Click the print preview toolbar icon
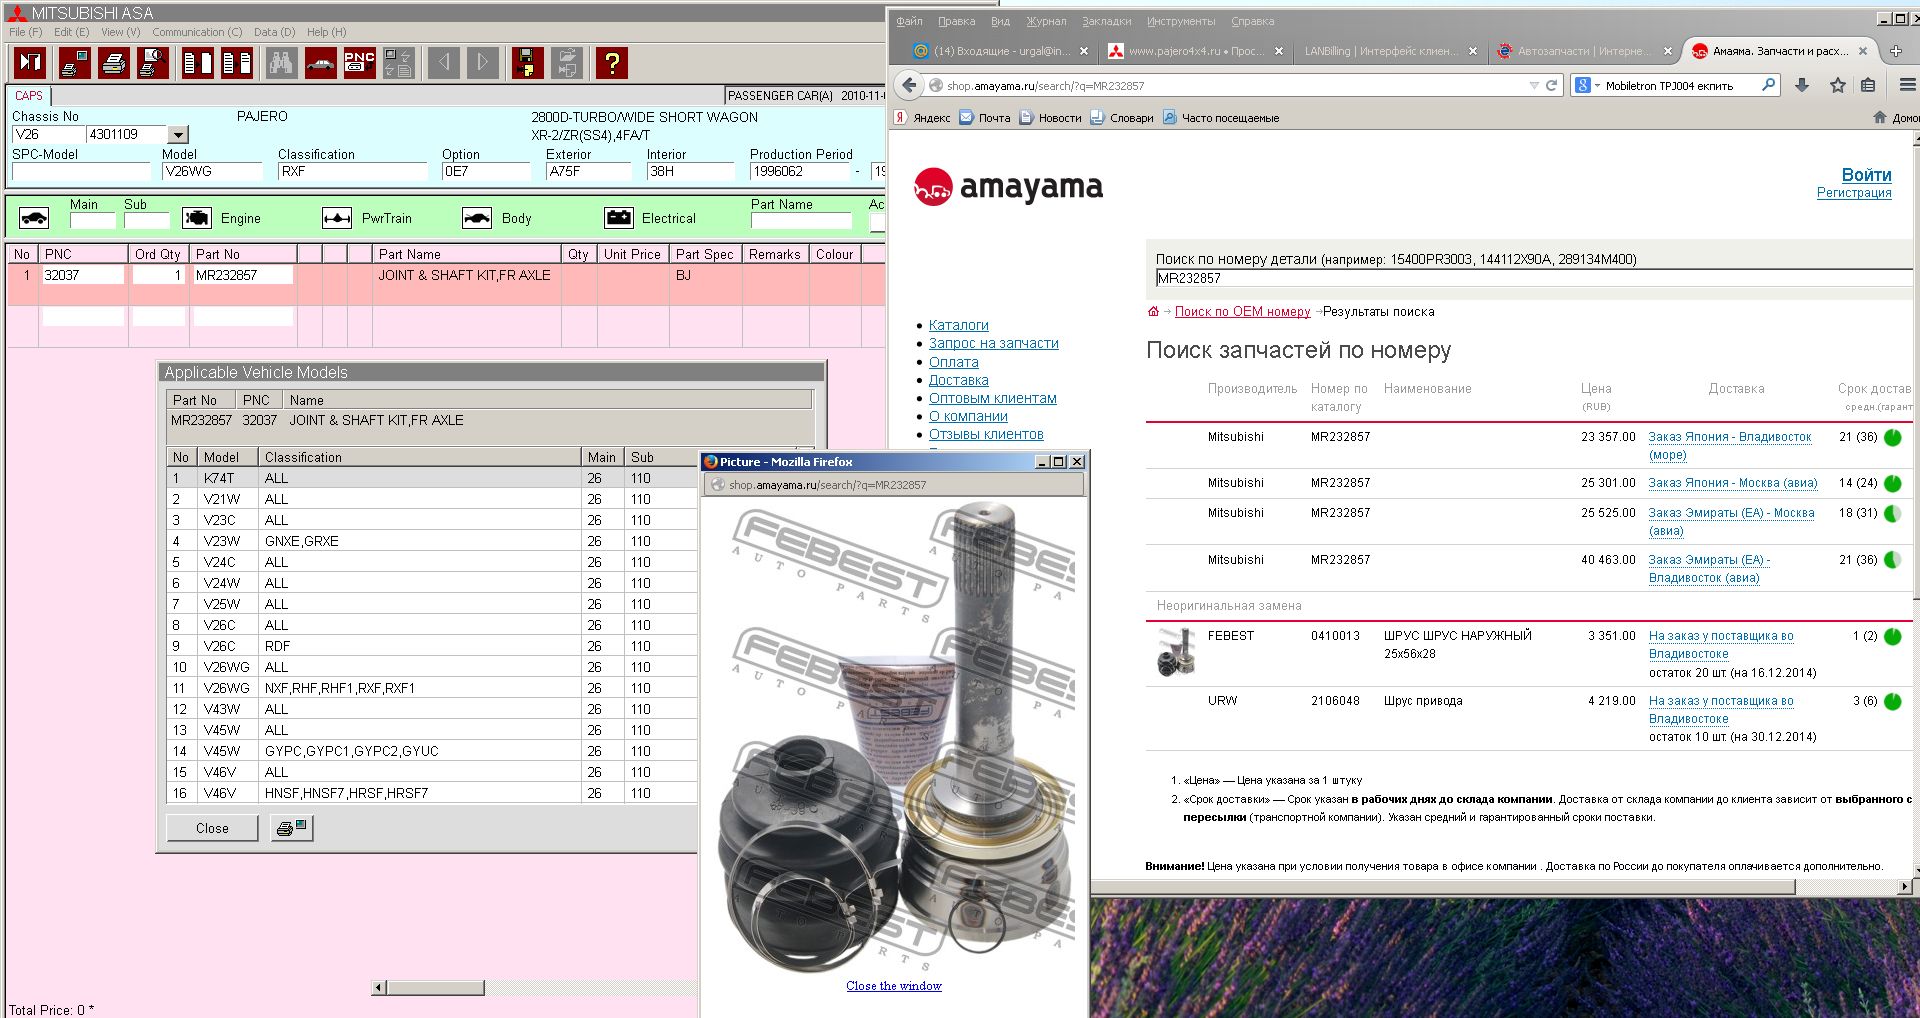This screenshot has height=1018, width=1920. click(152, 63)
